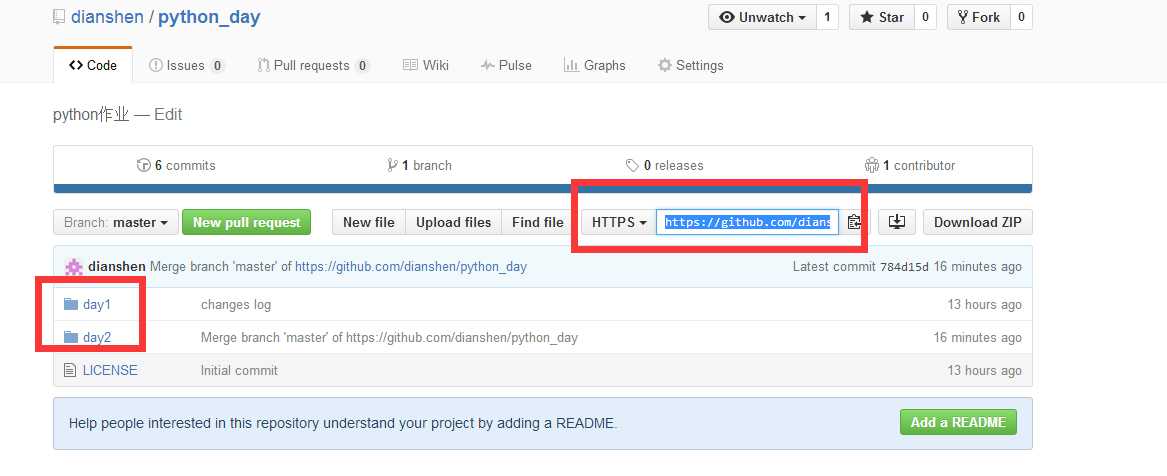Open the day2 folder
Screen dimensions: 1167x476
97,338
